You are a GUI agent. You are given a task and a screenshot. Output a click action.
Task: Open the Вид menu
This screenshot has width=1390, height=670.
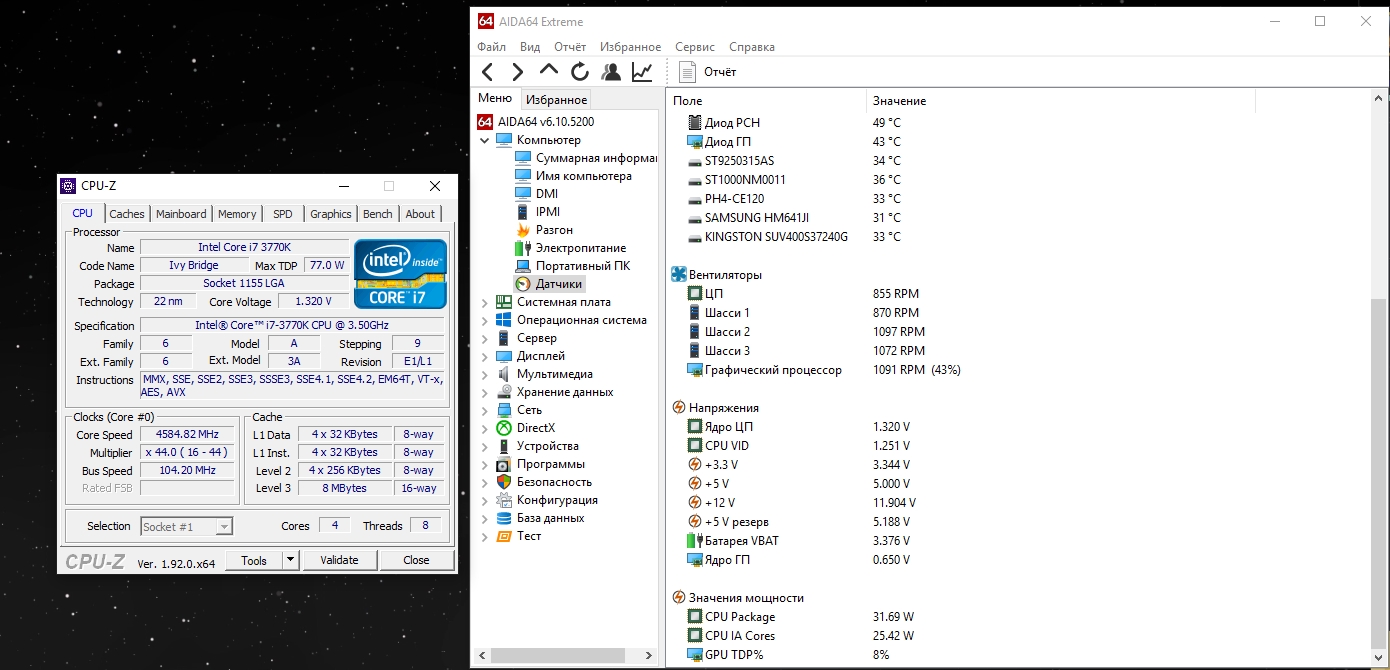(x=530, y=47)
